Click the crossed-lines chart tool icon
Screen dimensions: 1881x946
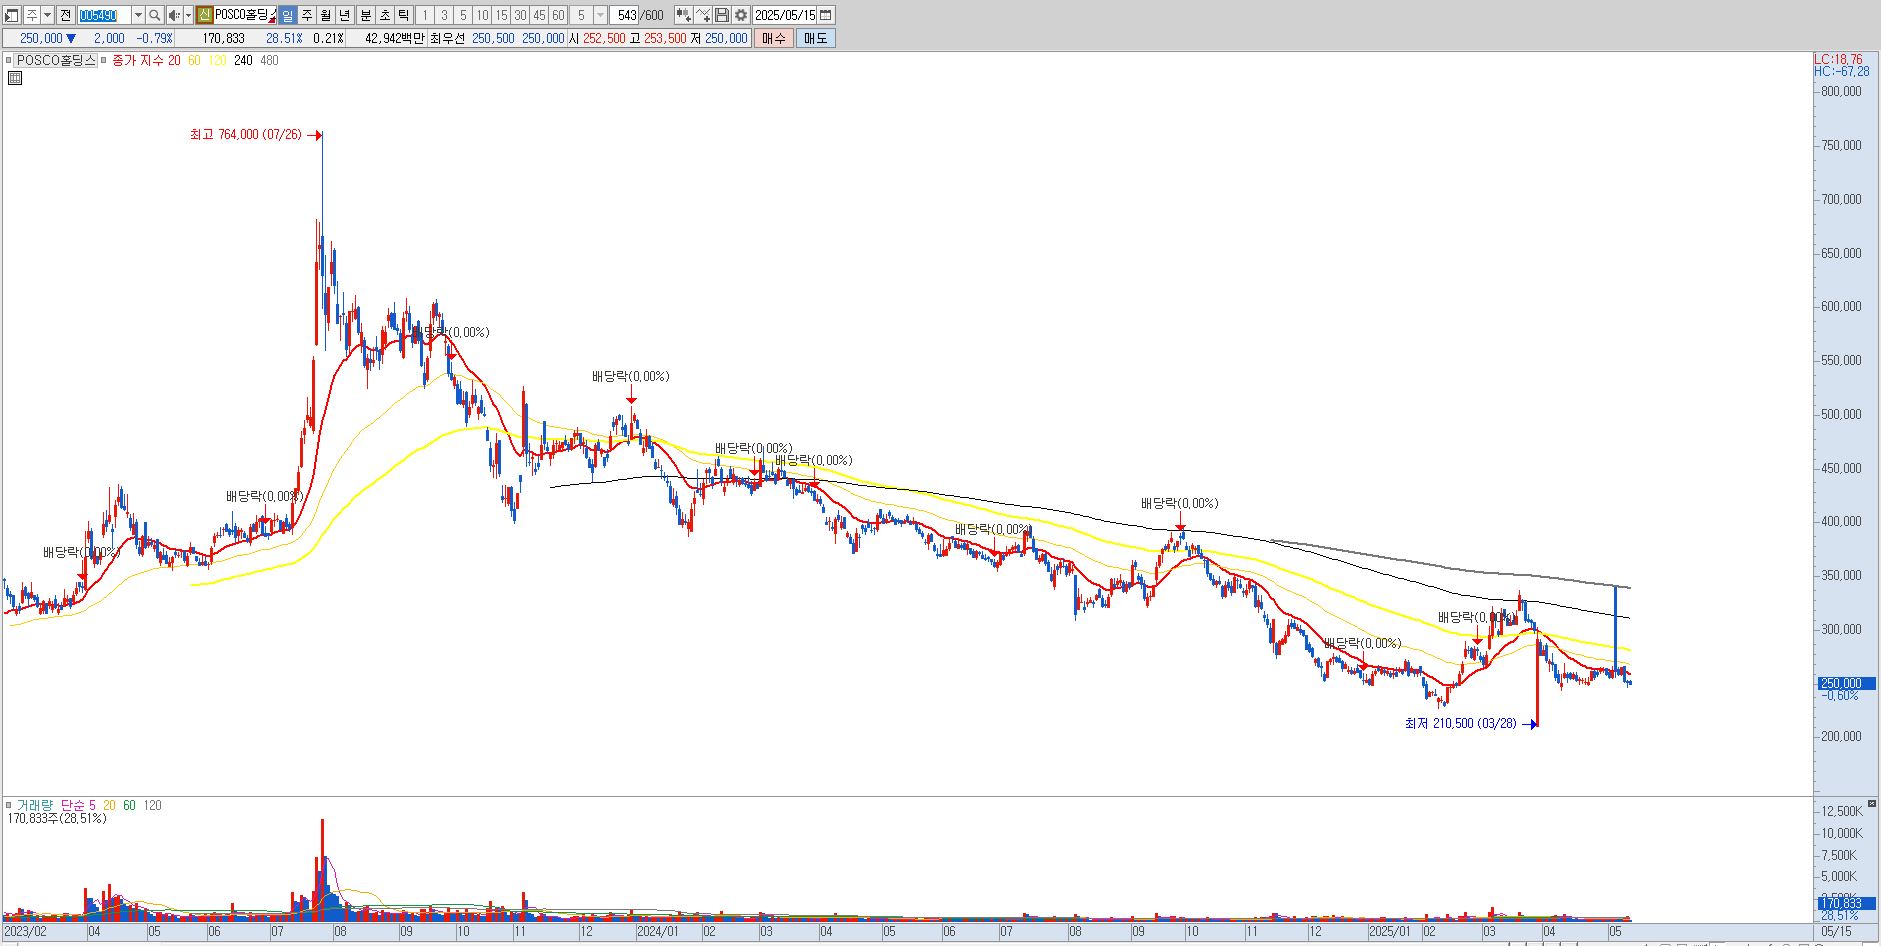703,15
